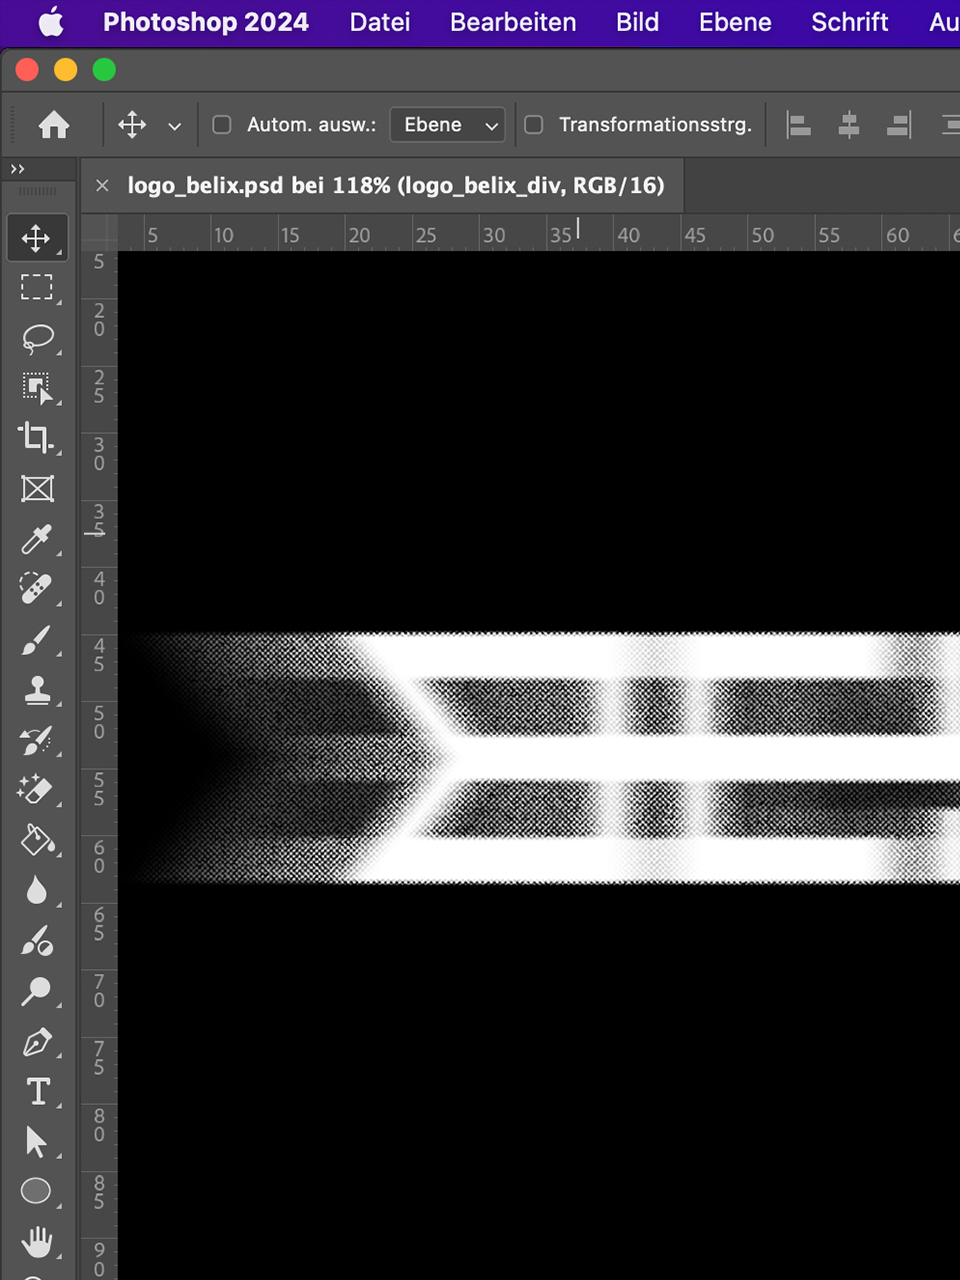Open the Bild menu
960x1280 pixels.
tap(638, 22)
